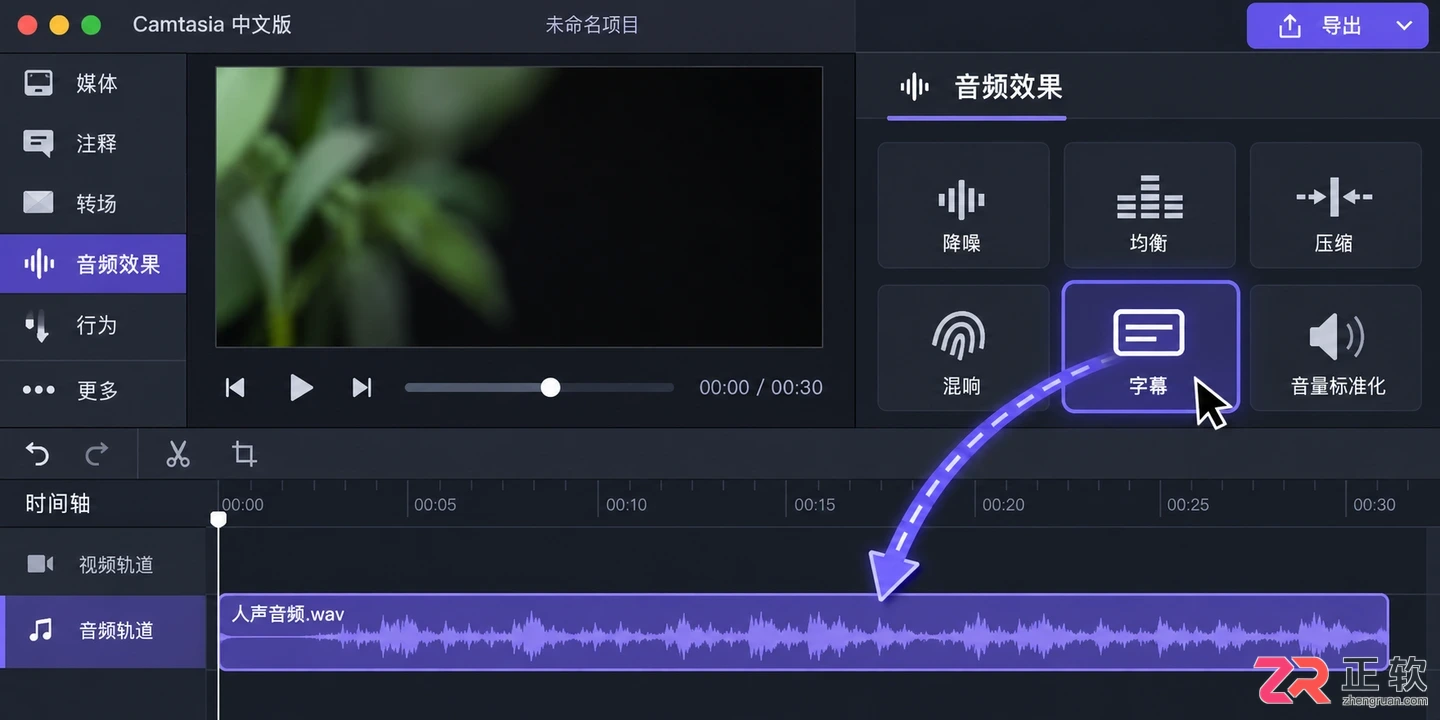Skip to previous frame
The height and width of the screenshot is (720, 1440).
click(235, 387)
